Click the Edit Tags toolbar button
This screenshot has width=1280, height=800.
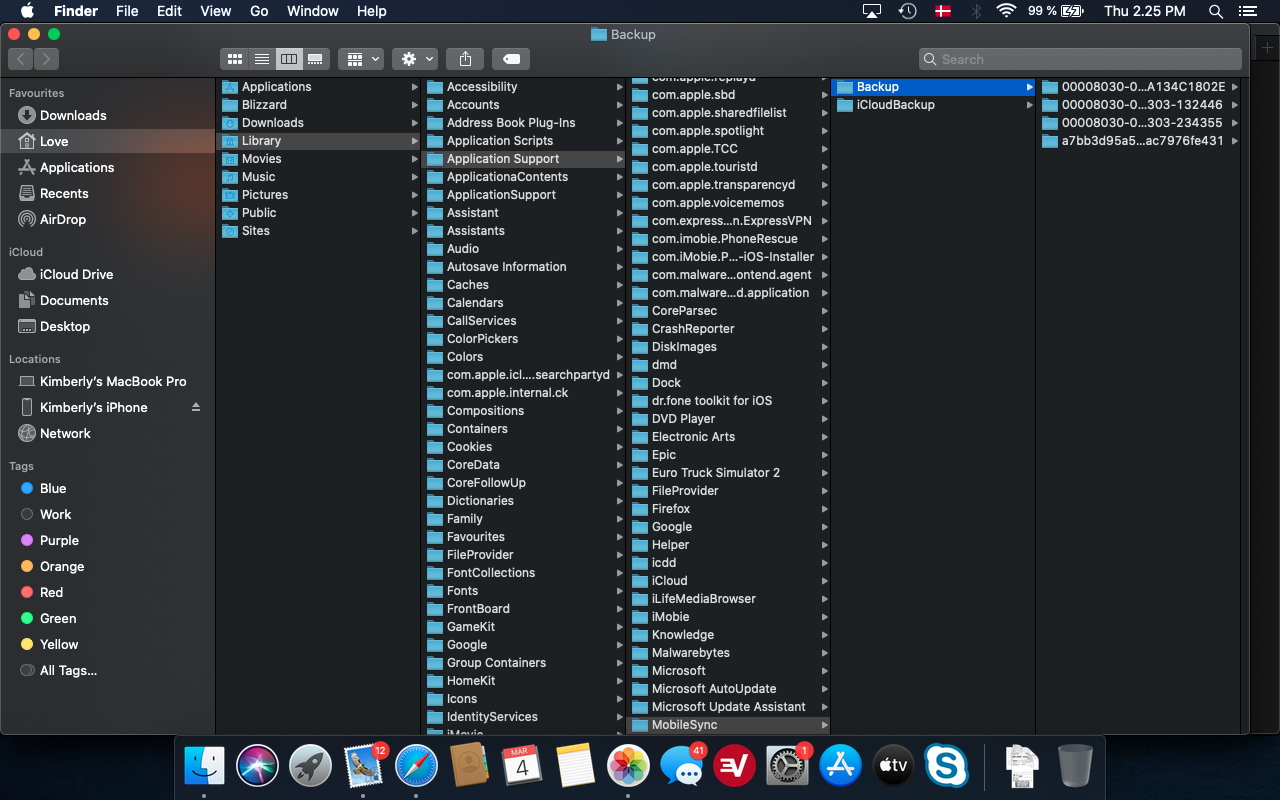coord(511,59)
